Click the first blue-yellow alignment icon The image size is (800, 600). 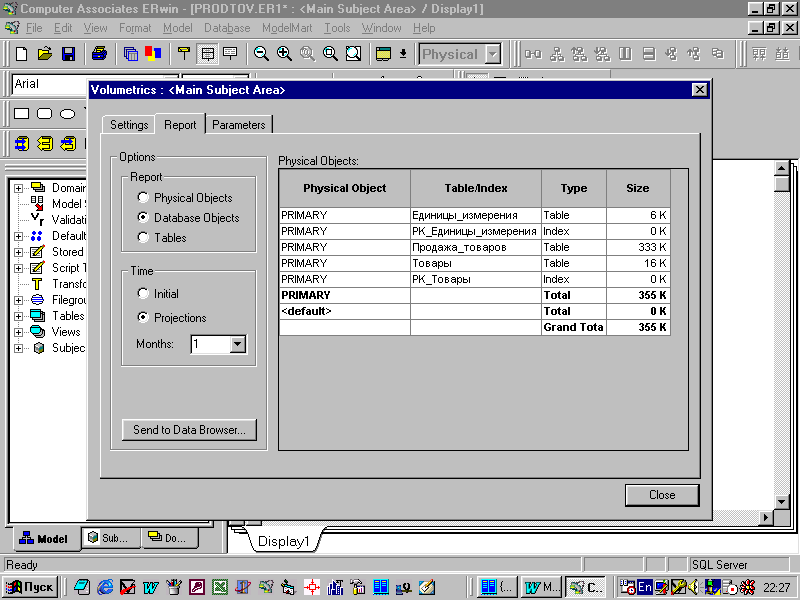(21, 144)
